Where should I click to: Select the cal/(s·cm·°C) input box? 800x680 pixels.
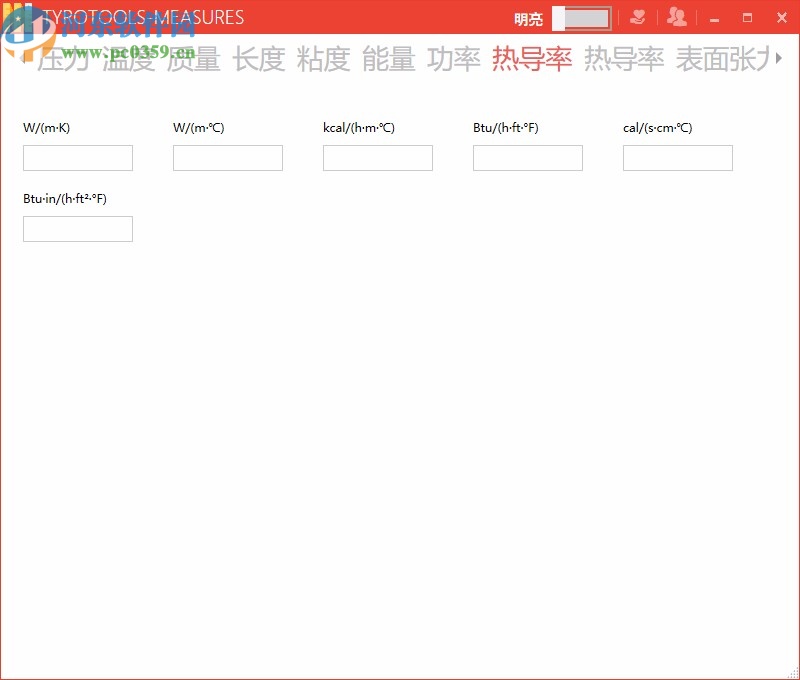[677, 157]
